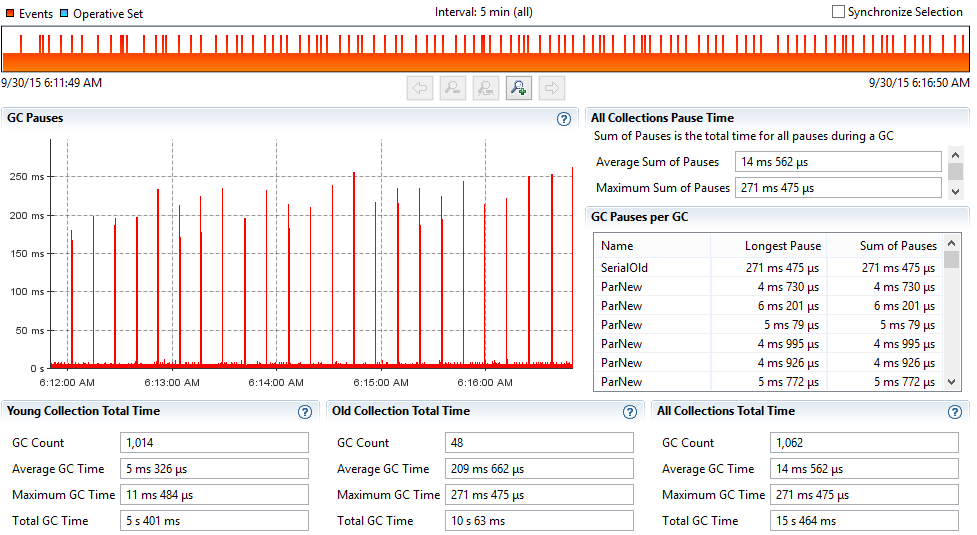Click up arrow of All Collections Pause Time scrollbar
This screenshot has height=535, width=977.
click(956, 154)
